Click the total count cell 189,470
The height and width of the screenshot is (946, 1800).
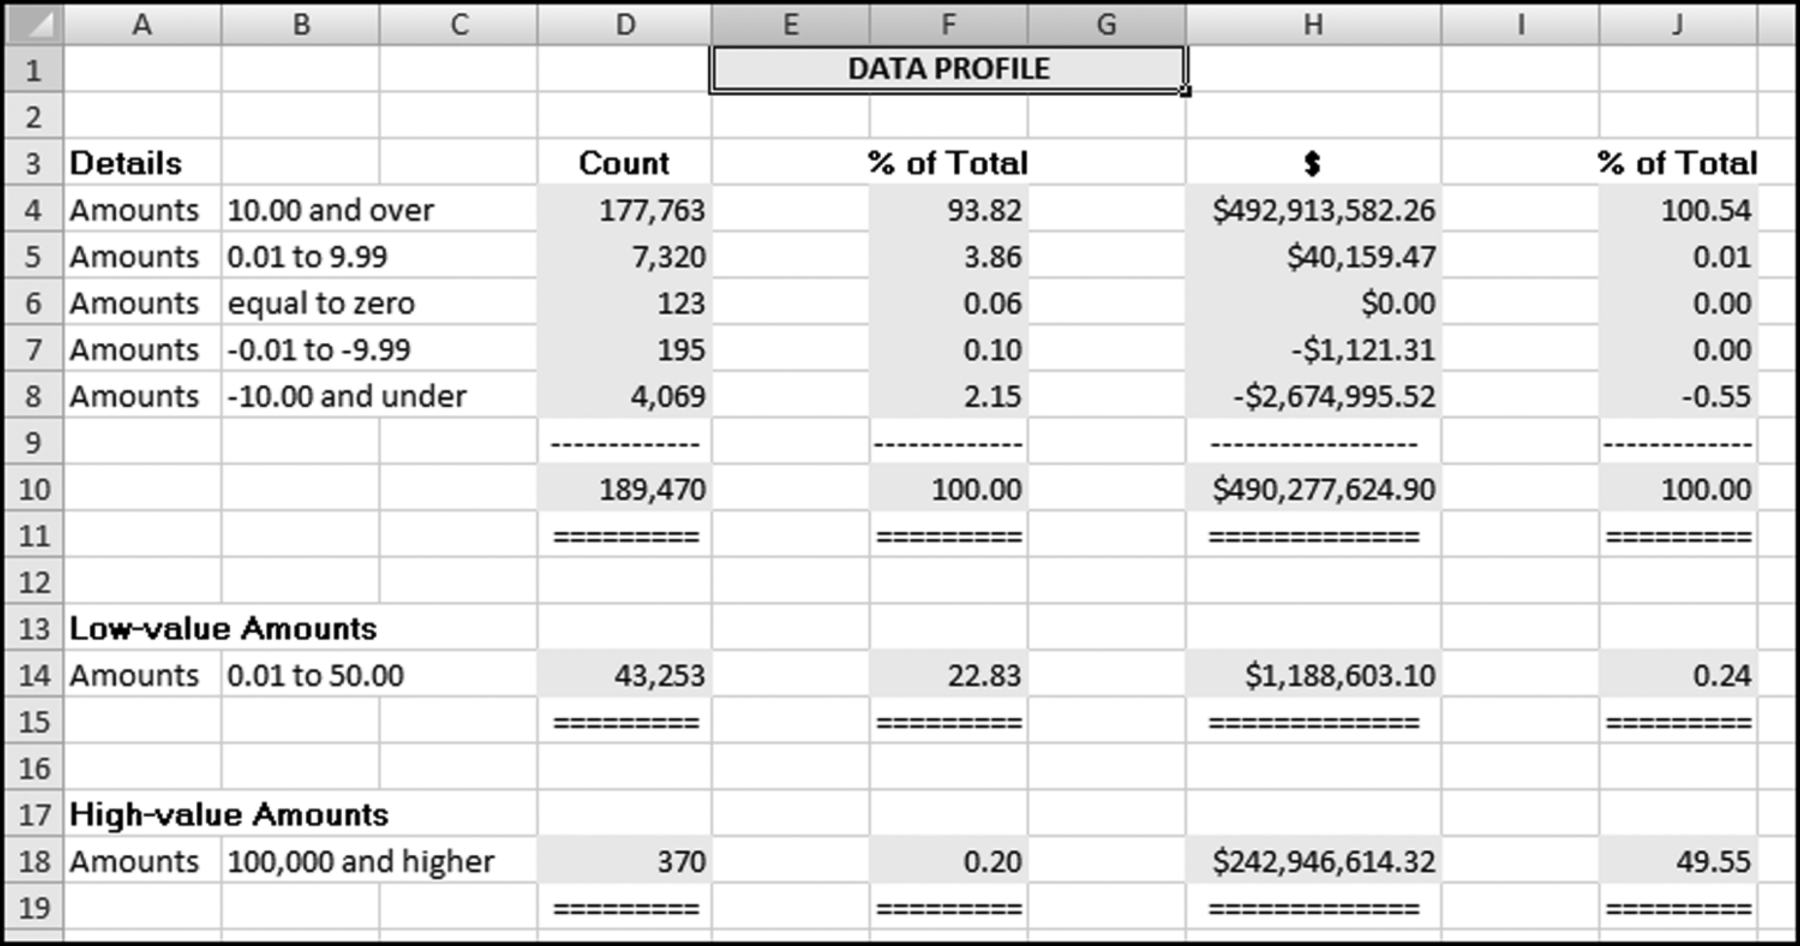click(x=651, y=489)
